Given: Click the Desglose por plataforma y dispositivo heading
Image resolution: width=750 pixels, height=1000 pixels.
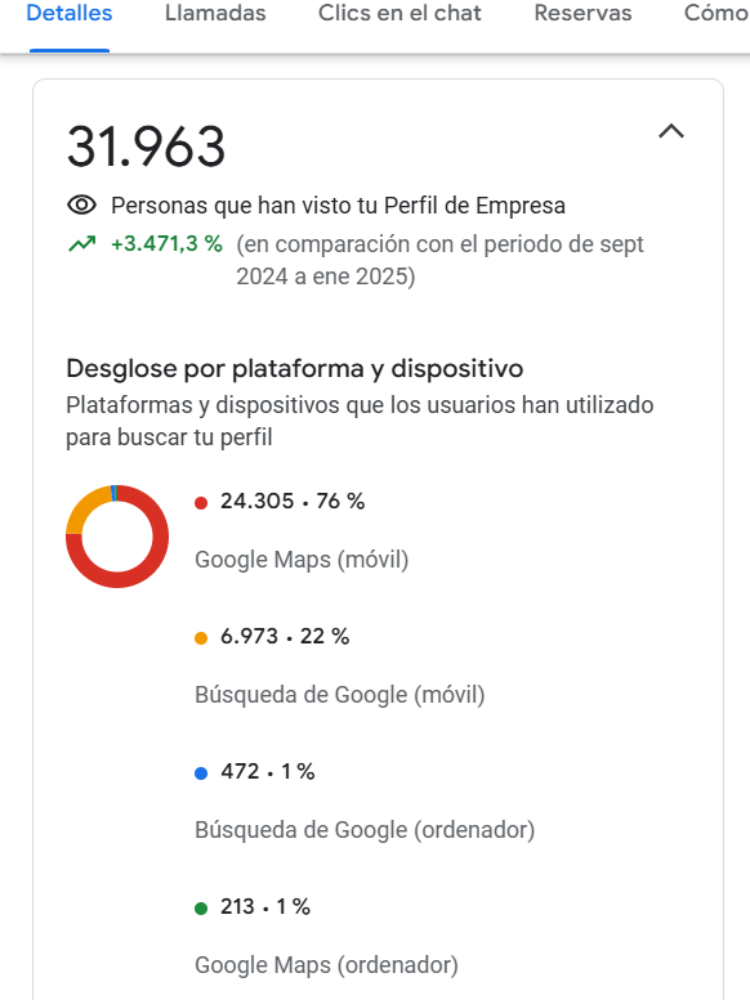Looking at the screenshot, I should tap(294, 368).
